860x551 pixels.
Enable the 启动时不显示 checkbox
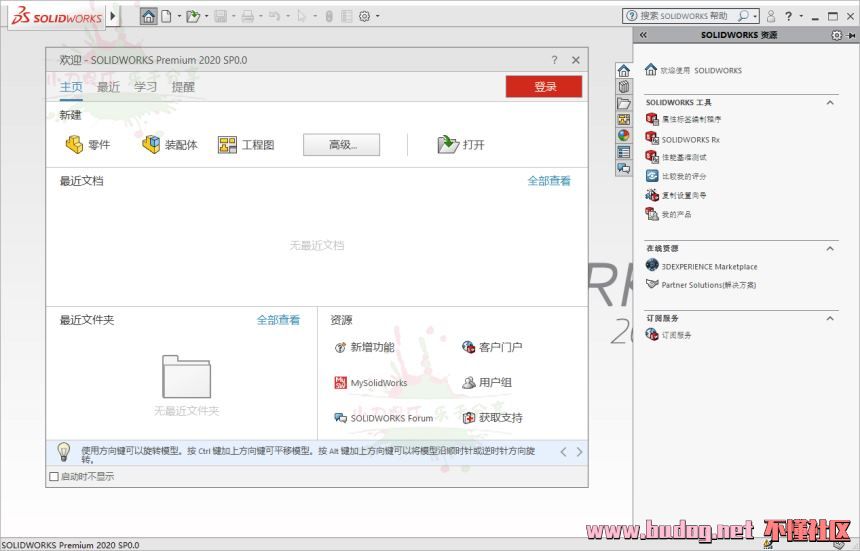(54, 477)
